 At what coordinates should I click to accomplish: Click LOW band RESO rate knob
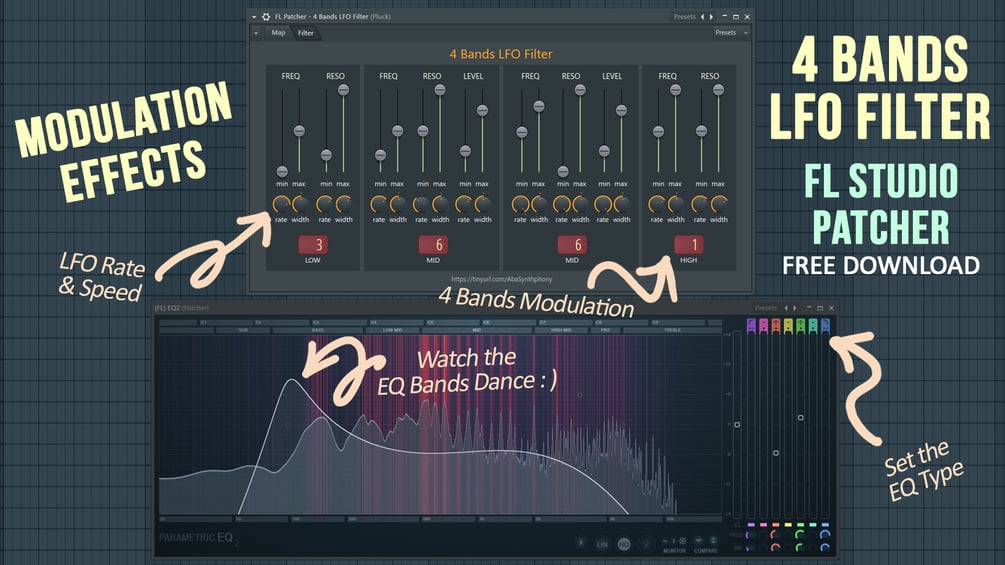[325, 204]
